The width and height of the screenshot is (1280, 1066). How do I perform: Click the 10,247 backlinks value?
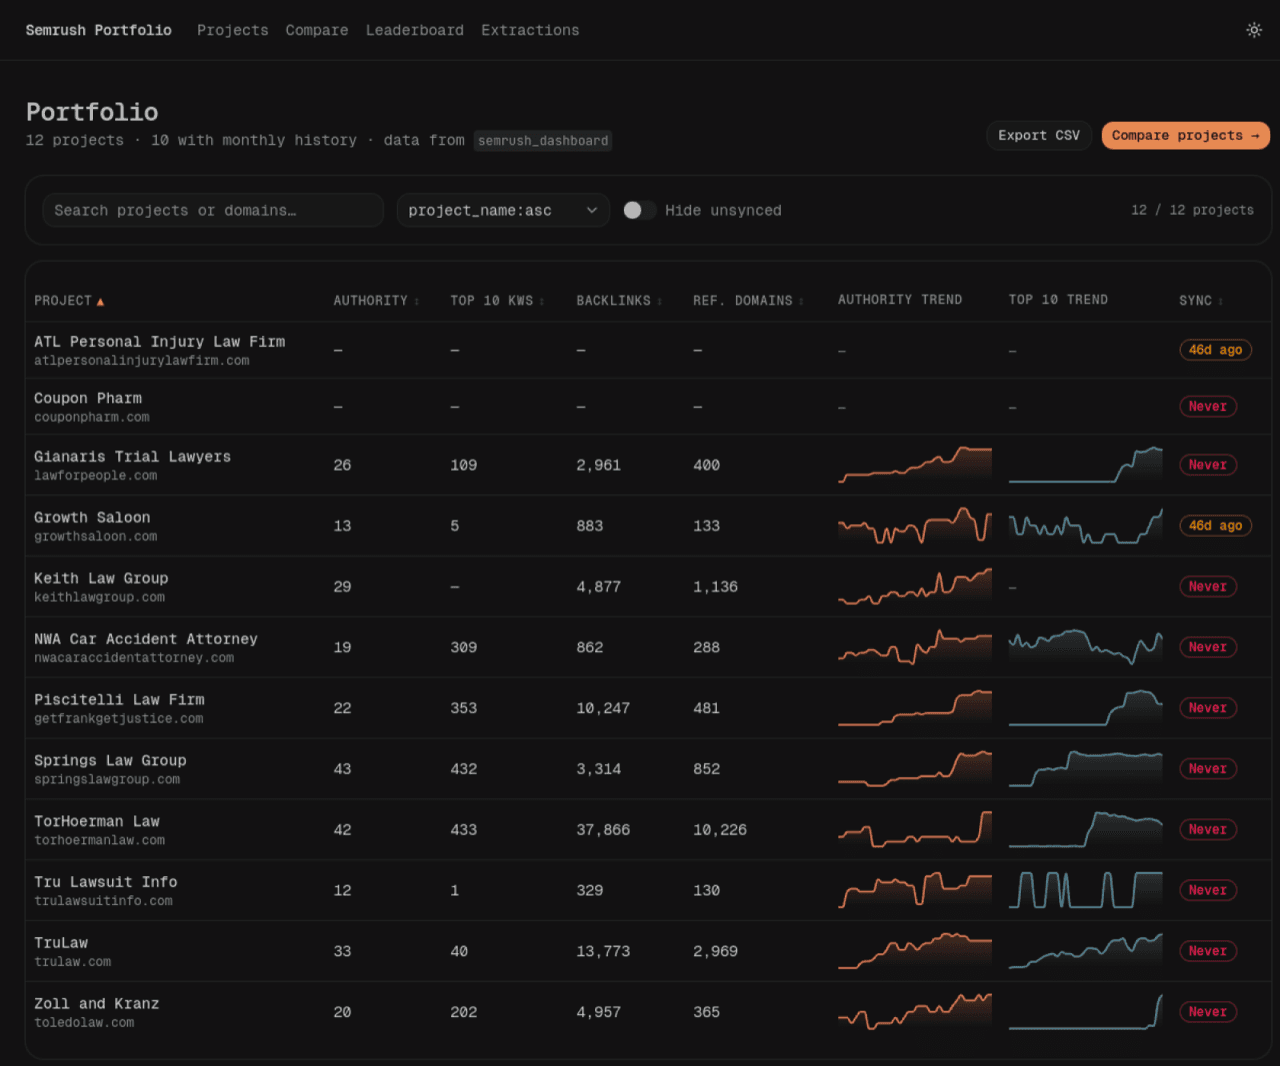603,708
